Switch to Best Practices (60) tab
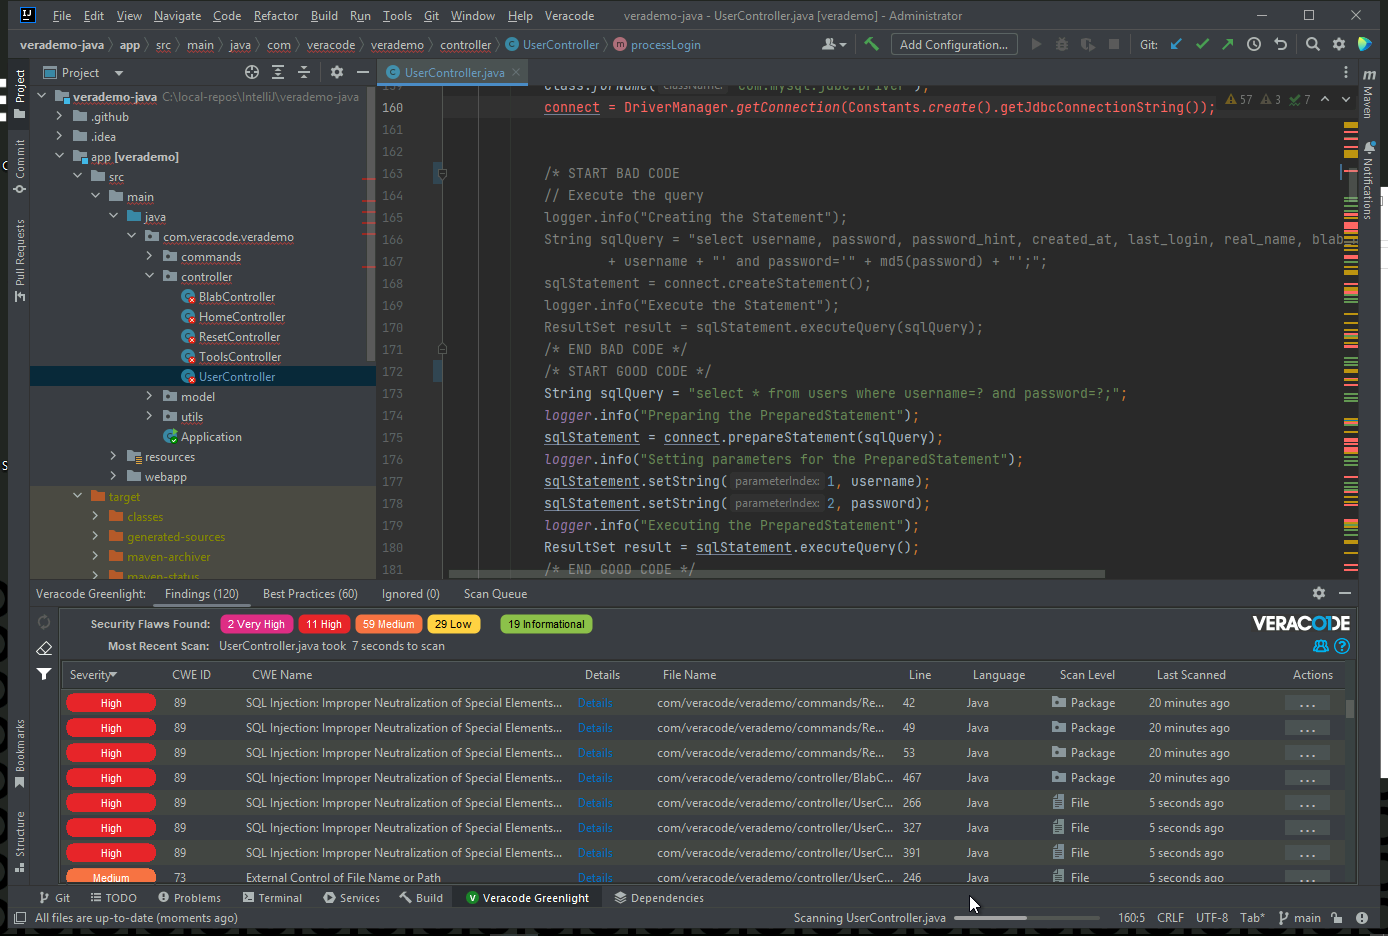Image resolution: width=1388 pixels, height=936 pixels. coord(310,594)
